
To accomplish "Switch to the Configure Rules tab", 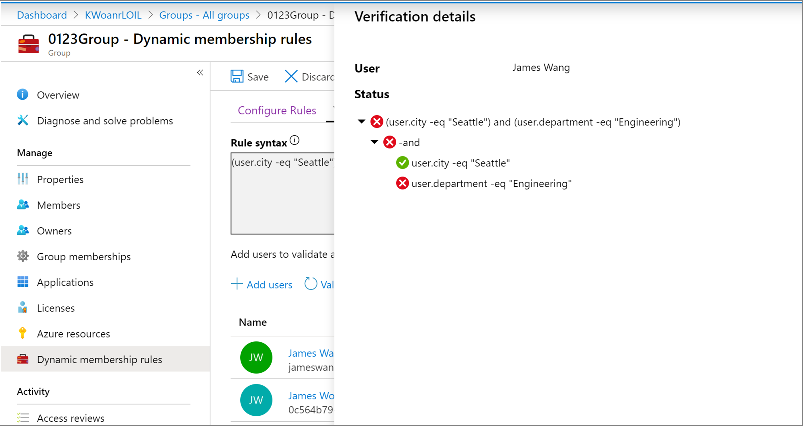I will pos(276,110).
